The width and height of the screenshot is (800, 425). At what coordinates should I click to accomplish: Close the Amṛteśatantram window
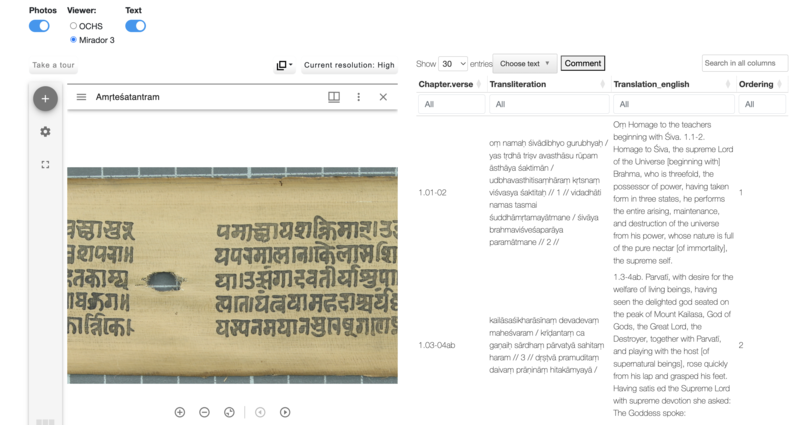pos(383,97)
